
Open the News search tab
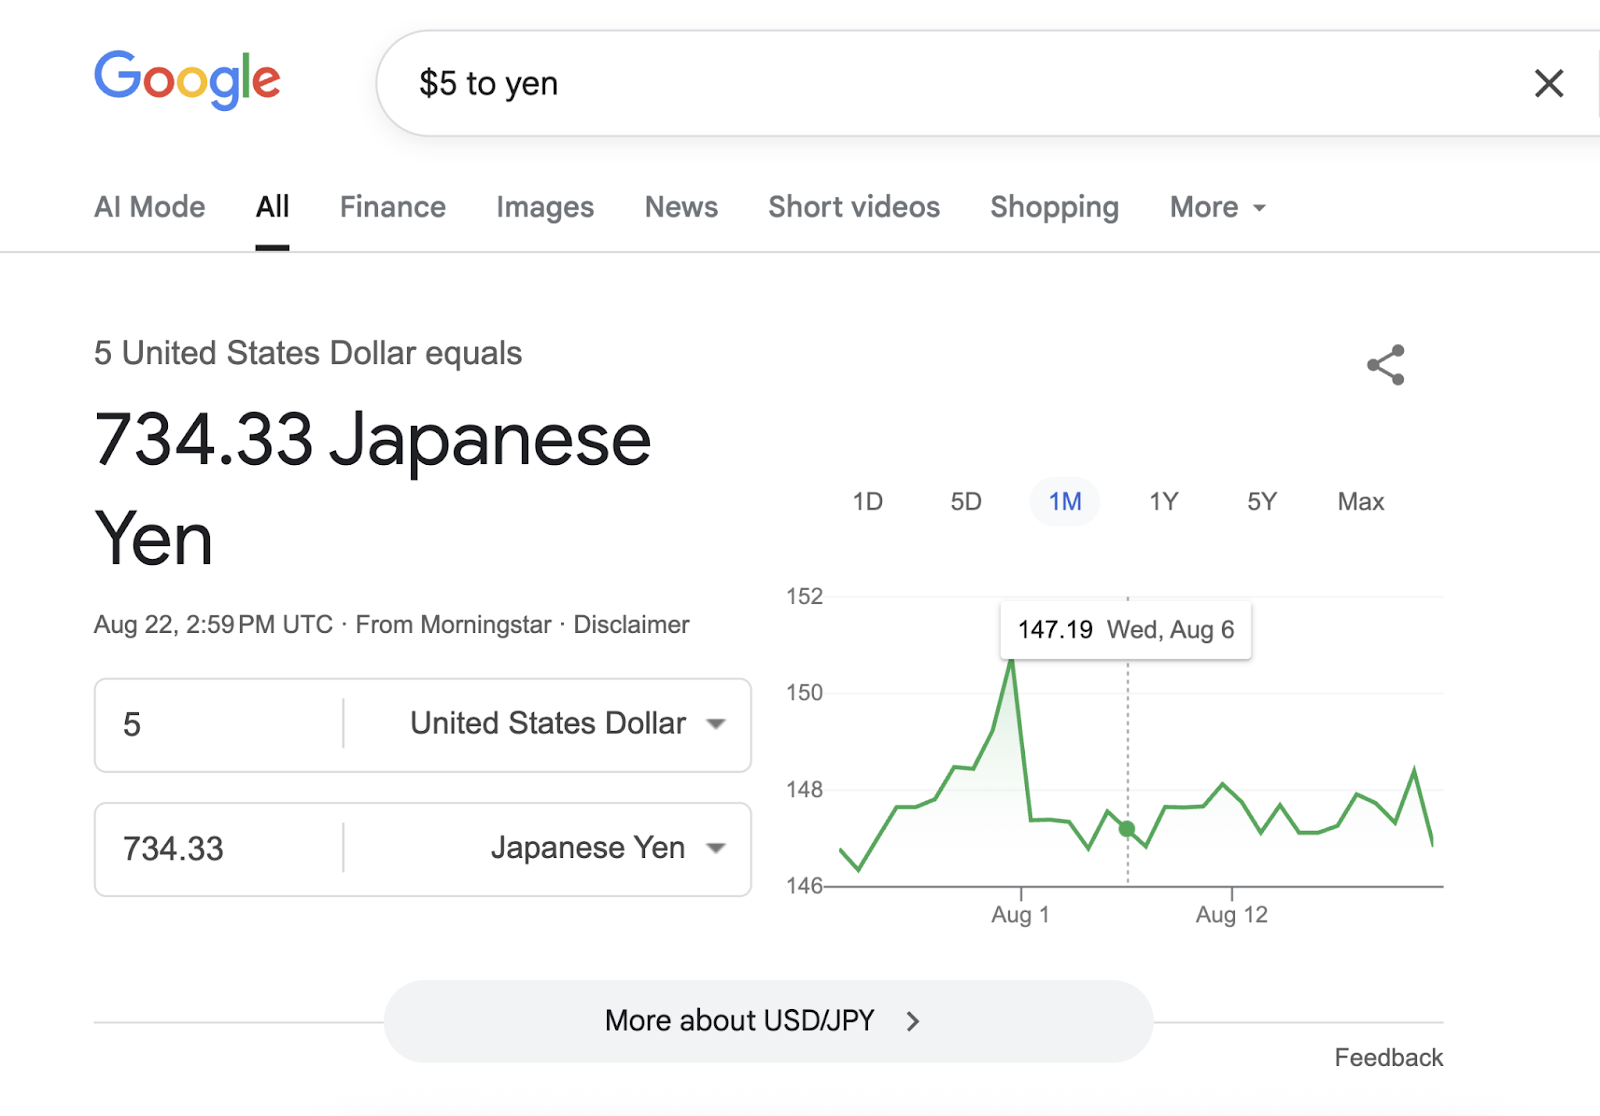point(680,207)
